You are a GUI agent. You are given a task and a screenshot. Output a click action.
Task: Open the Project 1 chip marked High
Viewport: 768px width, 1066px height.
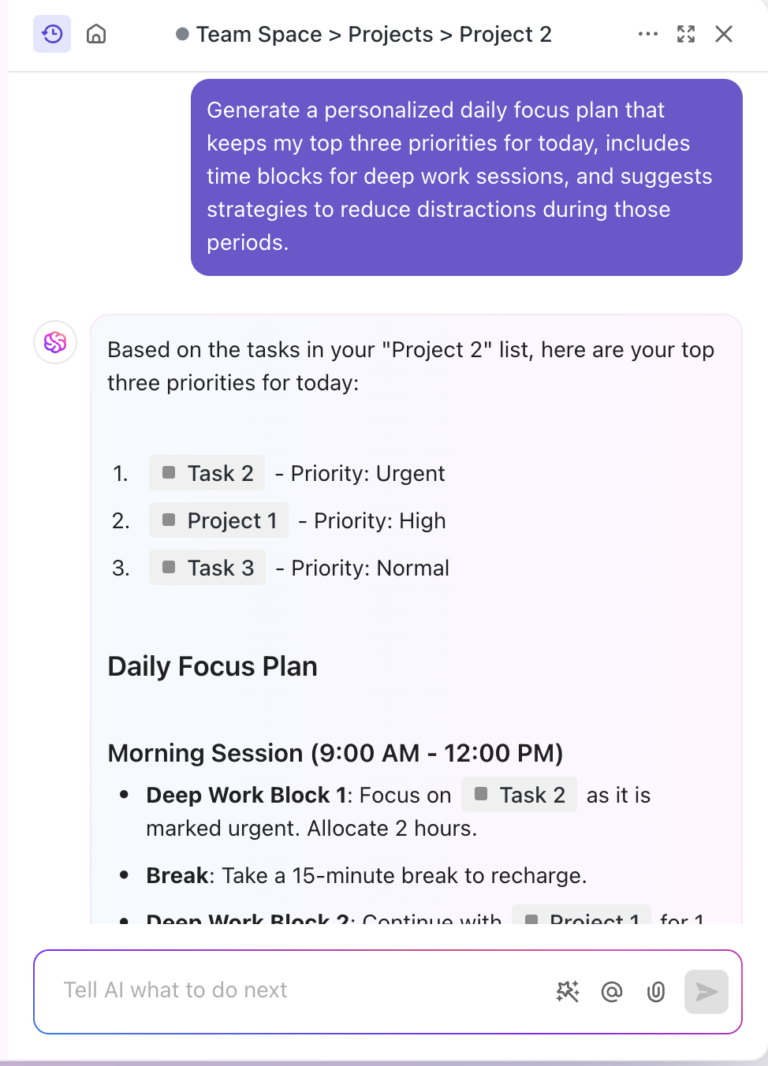point(219,521)
